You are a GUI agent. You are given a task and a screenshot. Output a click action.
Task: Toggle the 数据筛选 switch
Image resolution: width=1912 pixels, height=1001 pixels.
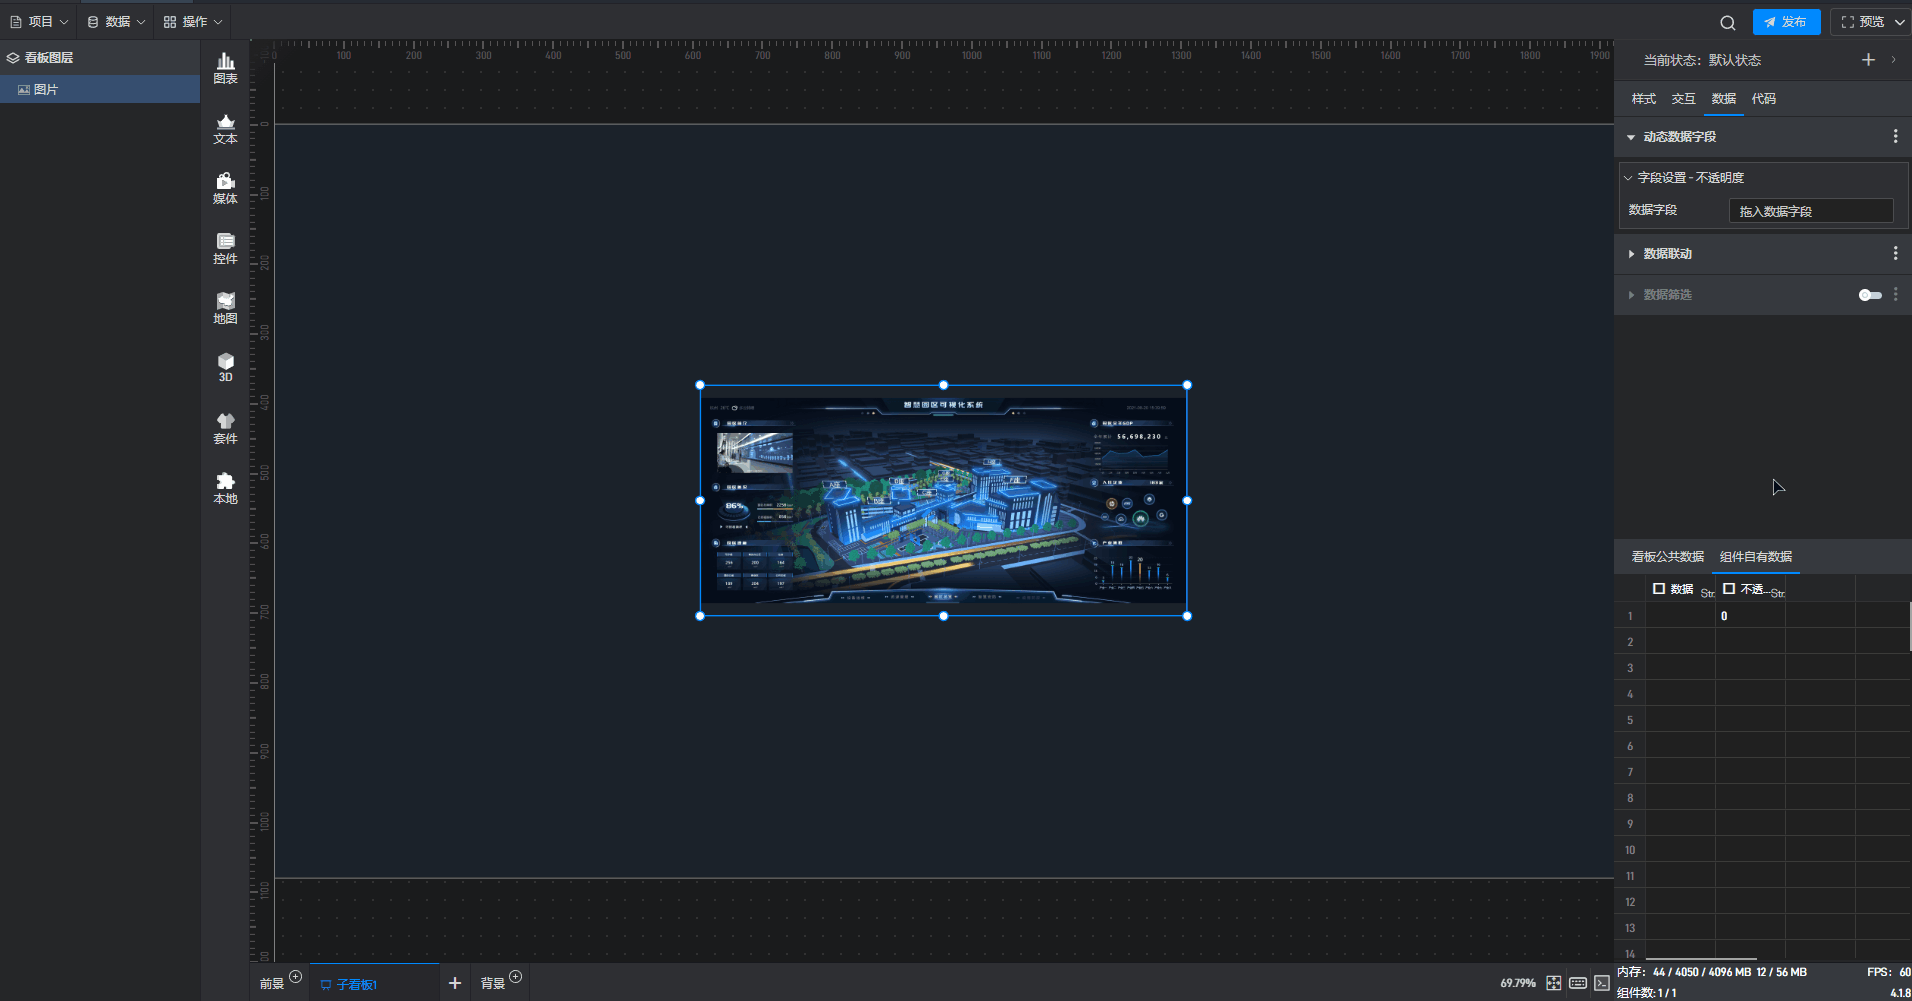coord(1869,295)
